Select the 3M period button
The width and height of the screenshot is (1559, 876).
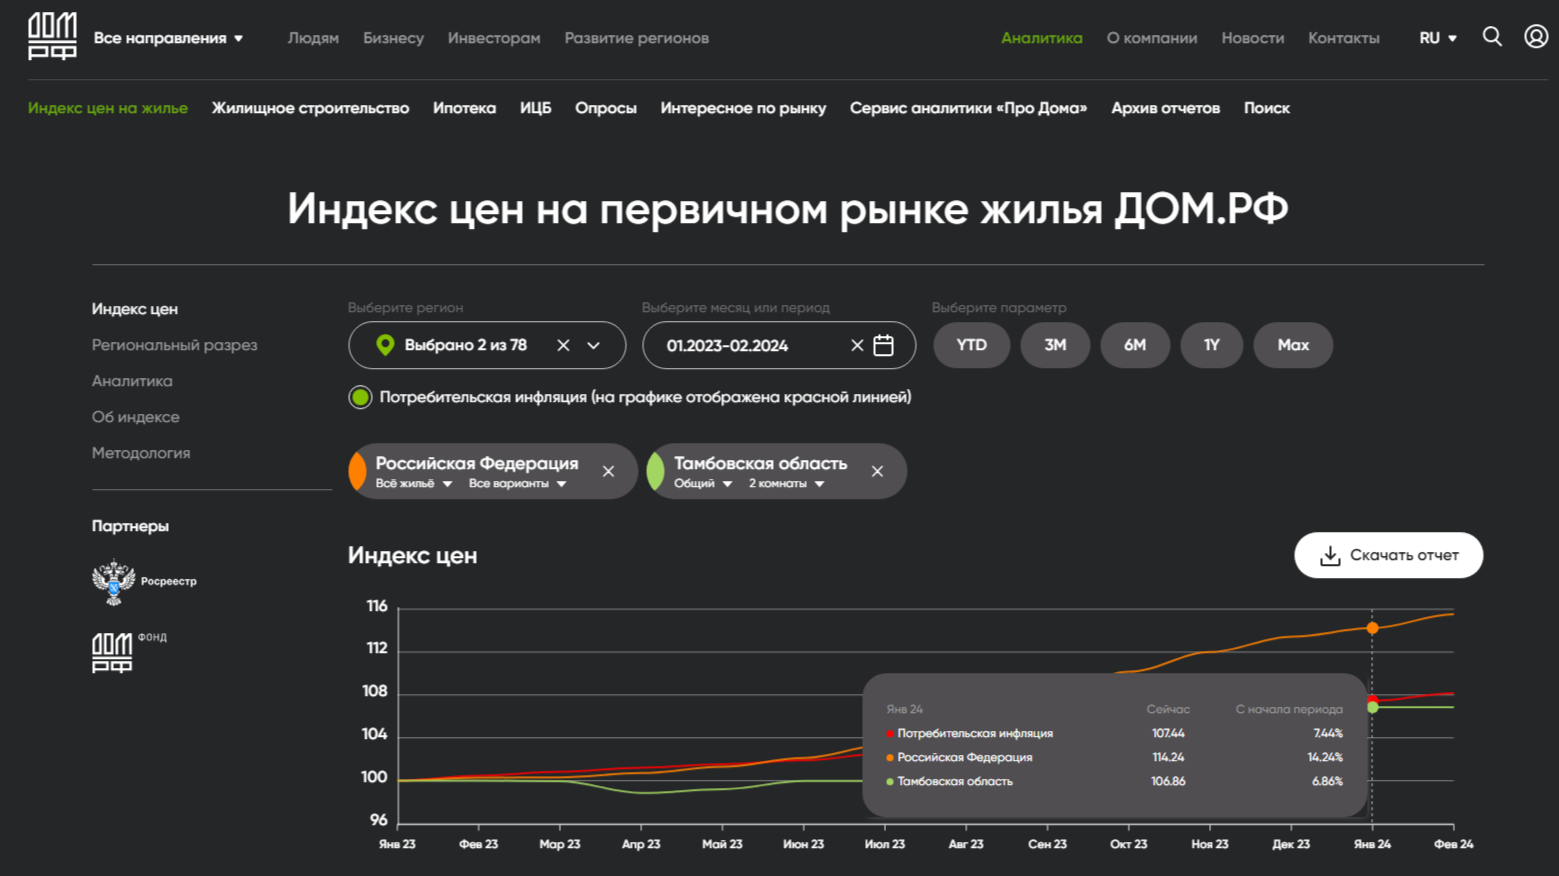[1055, 345]
